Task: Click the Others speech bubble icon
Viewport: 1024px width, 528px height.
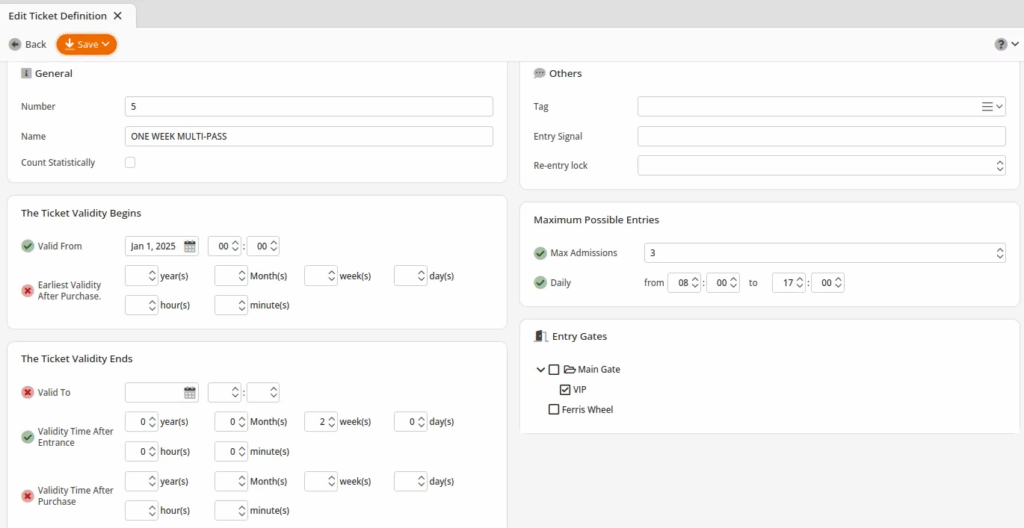Action: [x=539, y=73]
